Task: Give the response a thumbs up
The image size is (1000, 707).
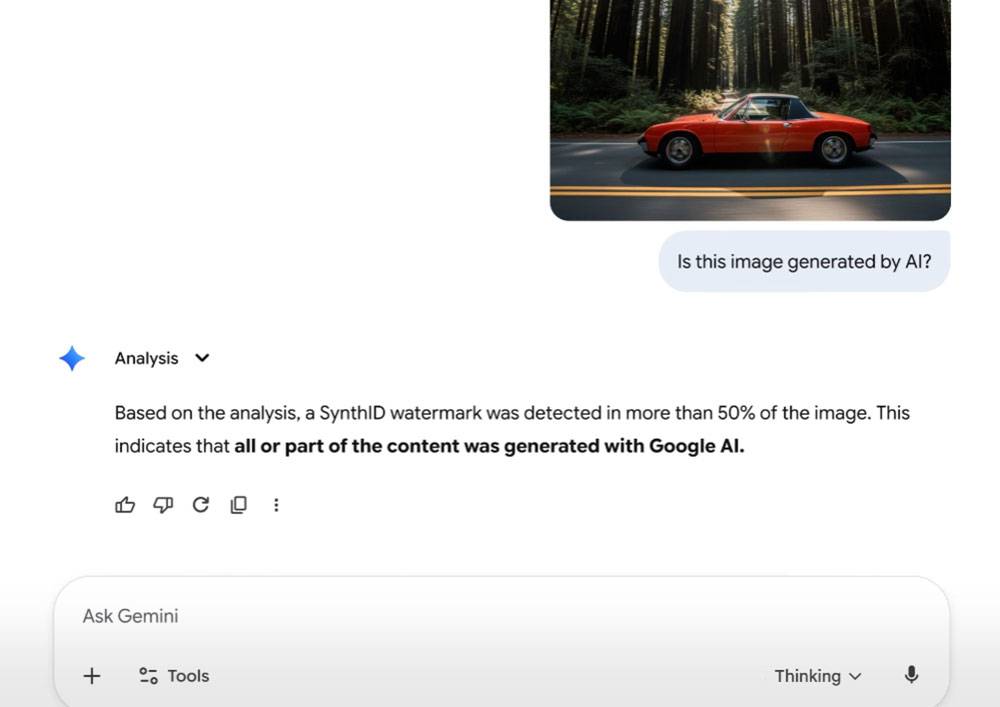Action: click(124, 505)
